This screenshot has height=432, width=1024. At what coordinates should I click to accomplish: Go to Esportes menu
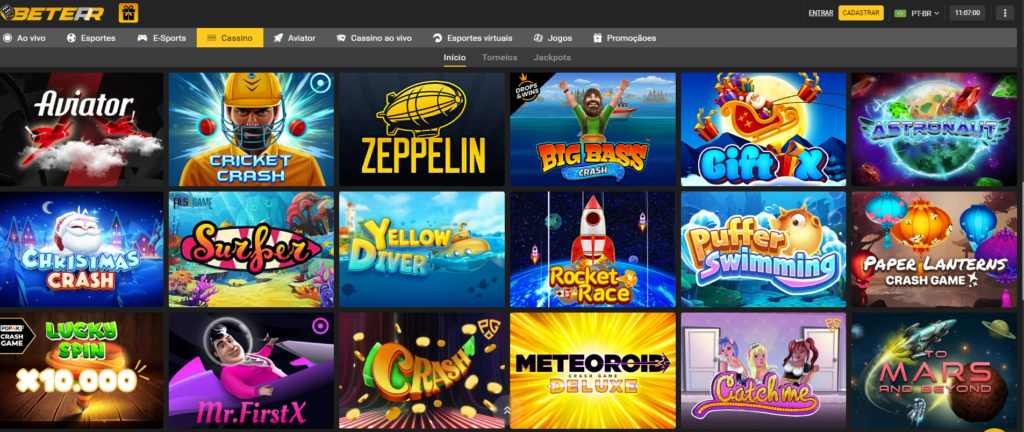91,38
